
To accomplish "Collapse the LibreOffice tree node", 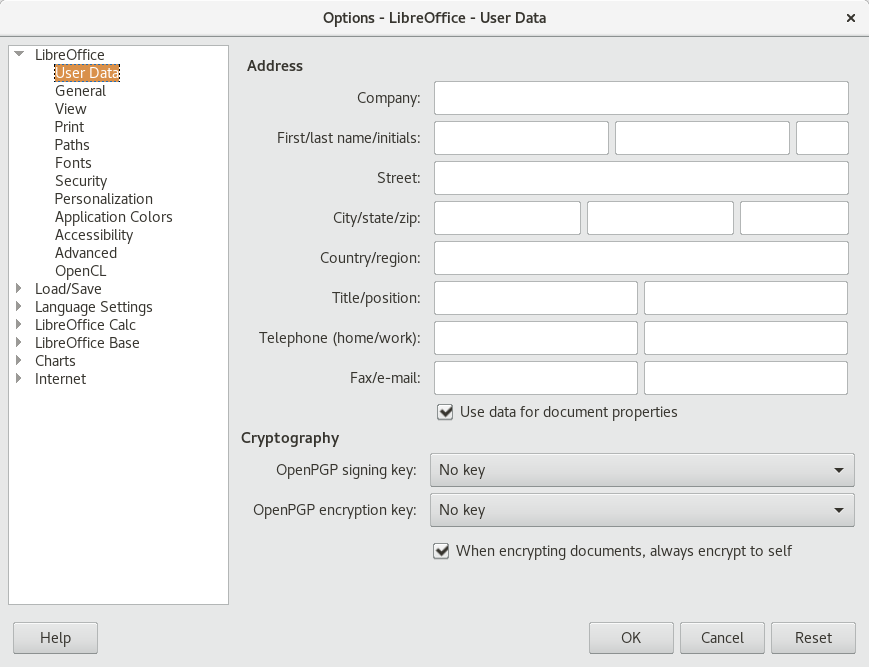I will coord(19,54).
